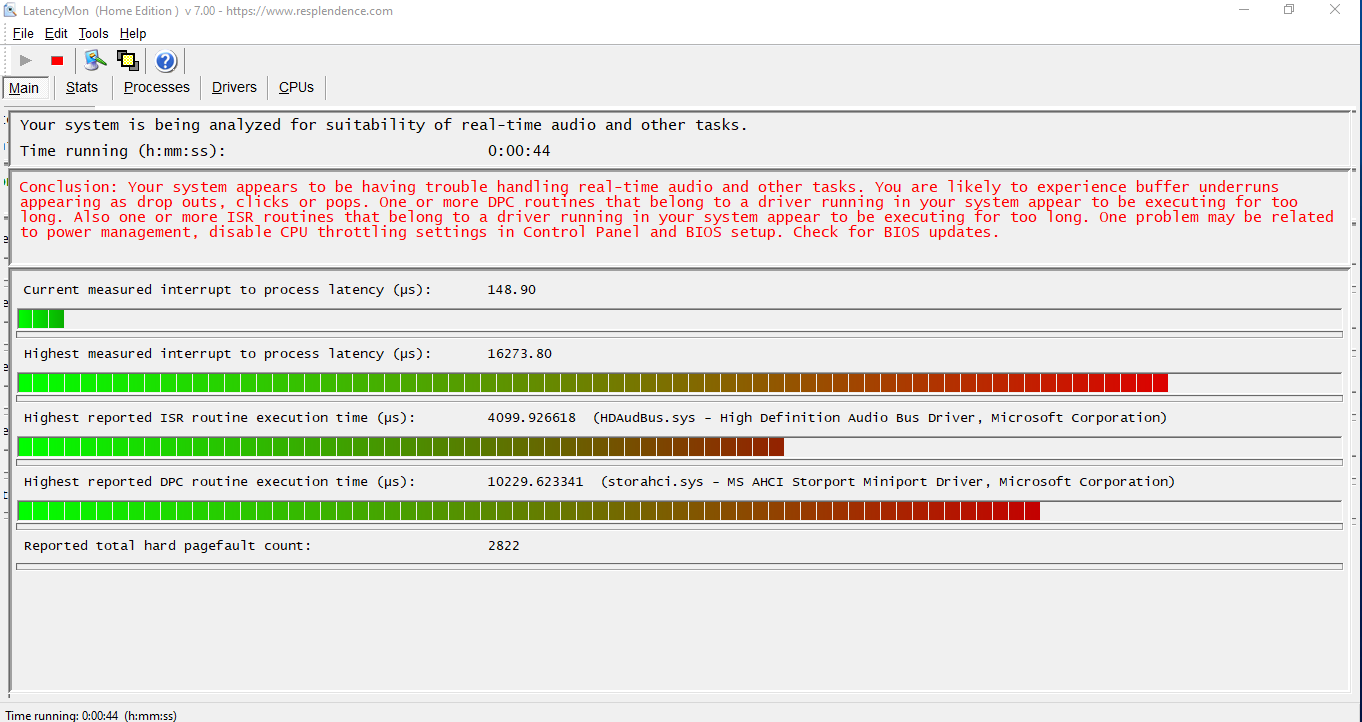The width and height of the screenshot is (1362, 722).
Task: Stop monitoring with the red square icon
Action: (57, 61)
